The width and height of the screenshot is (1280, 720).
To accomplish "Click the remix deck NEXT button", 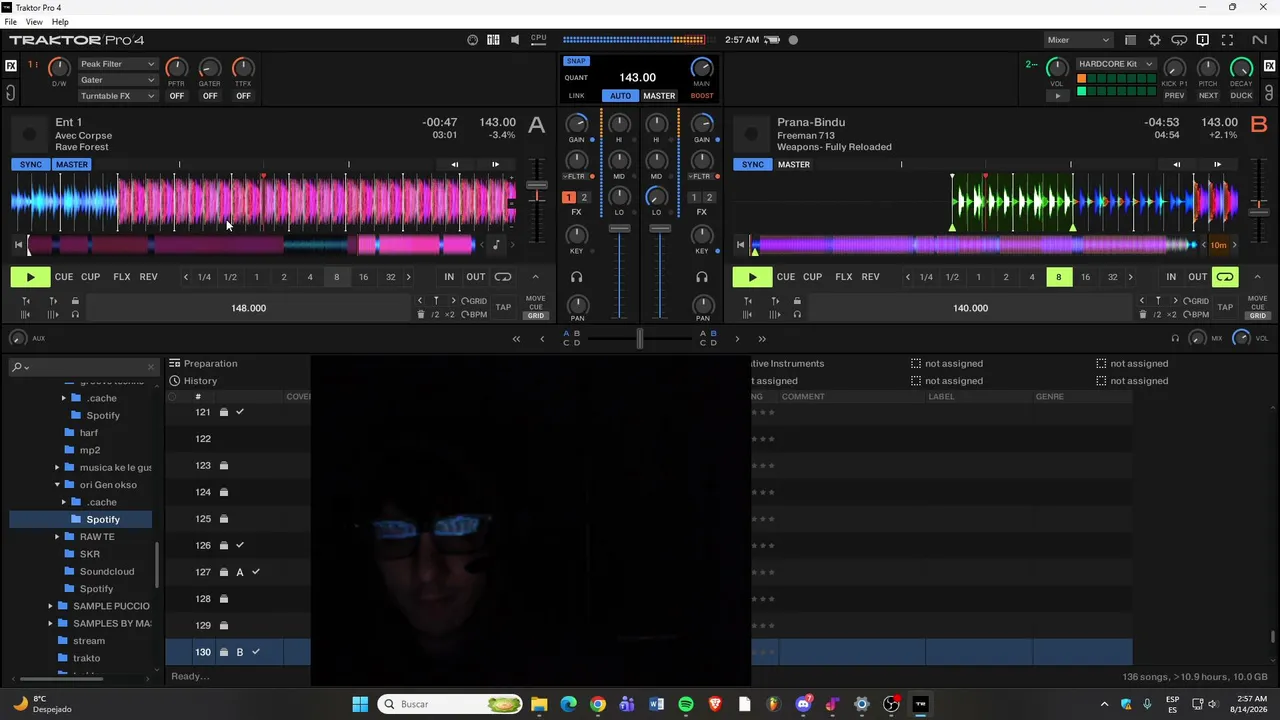I will 1209,96.
